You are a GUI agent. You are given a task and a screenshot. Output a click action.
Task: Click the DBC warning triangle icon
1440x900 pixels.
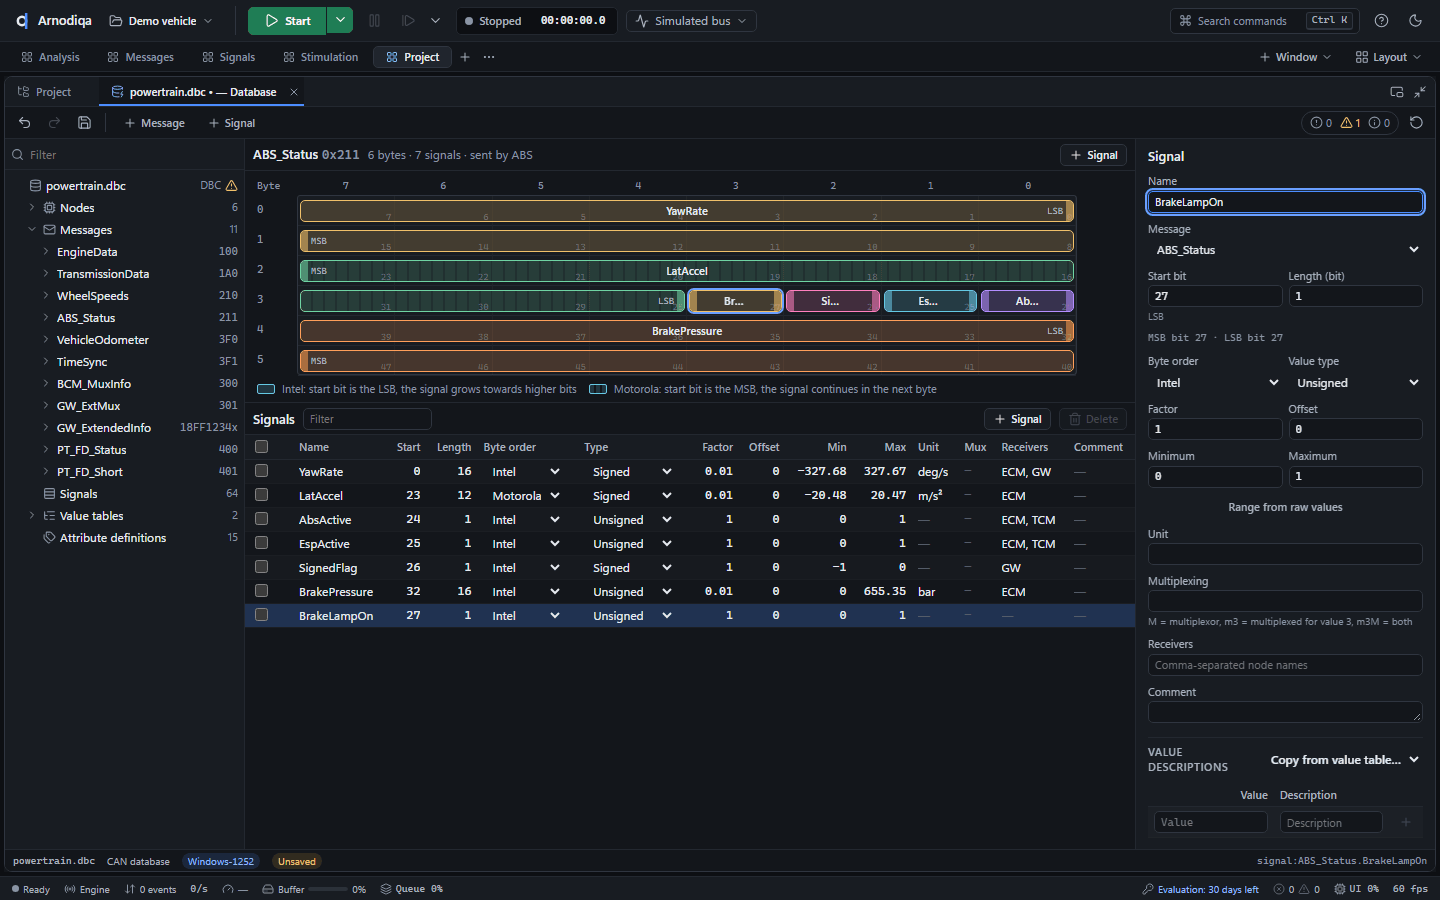pos(232,186)
